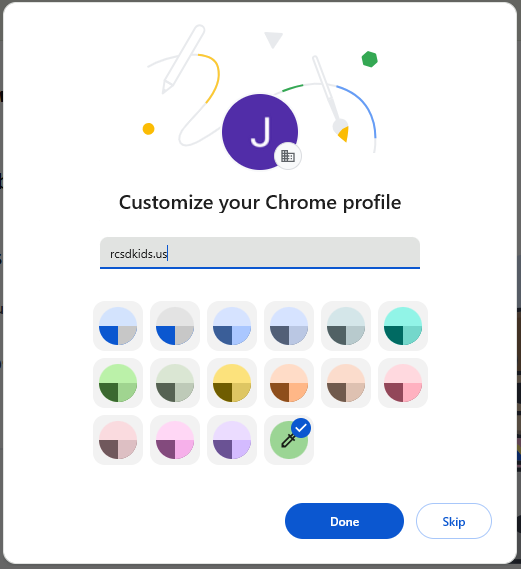Apply the muted sage green theme swatch
This screenshot has height=569, width=521.
(x=175, y=383)
